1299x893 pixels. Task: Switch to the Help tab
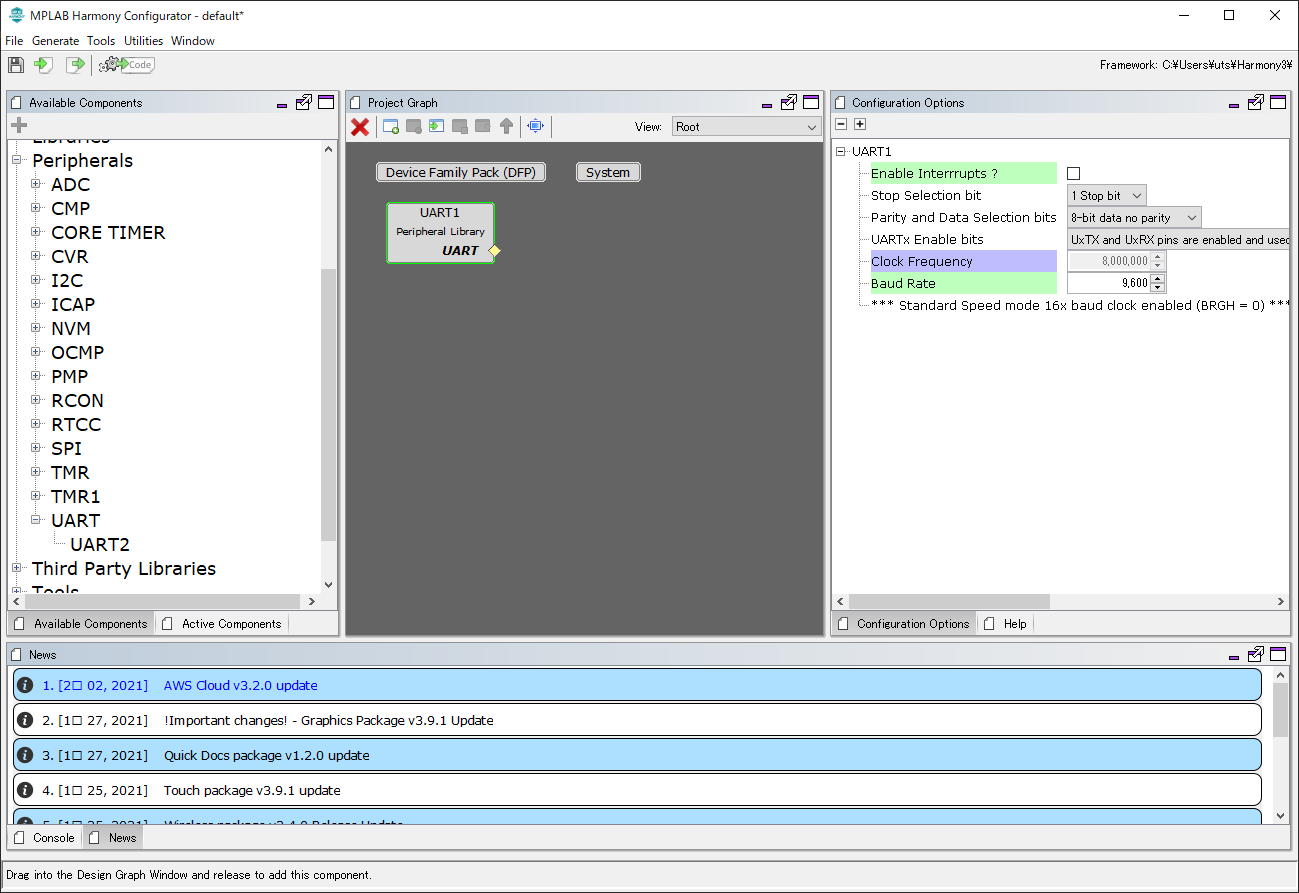tap(1006, 624)
